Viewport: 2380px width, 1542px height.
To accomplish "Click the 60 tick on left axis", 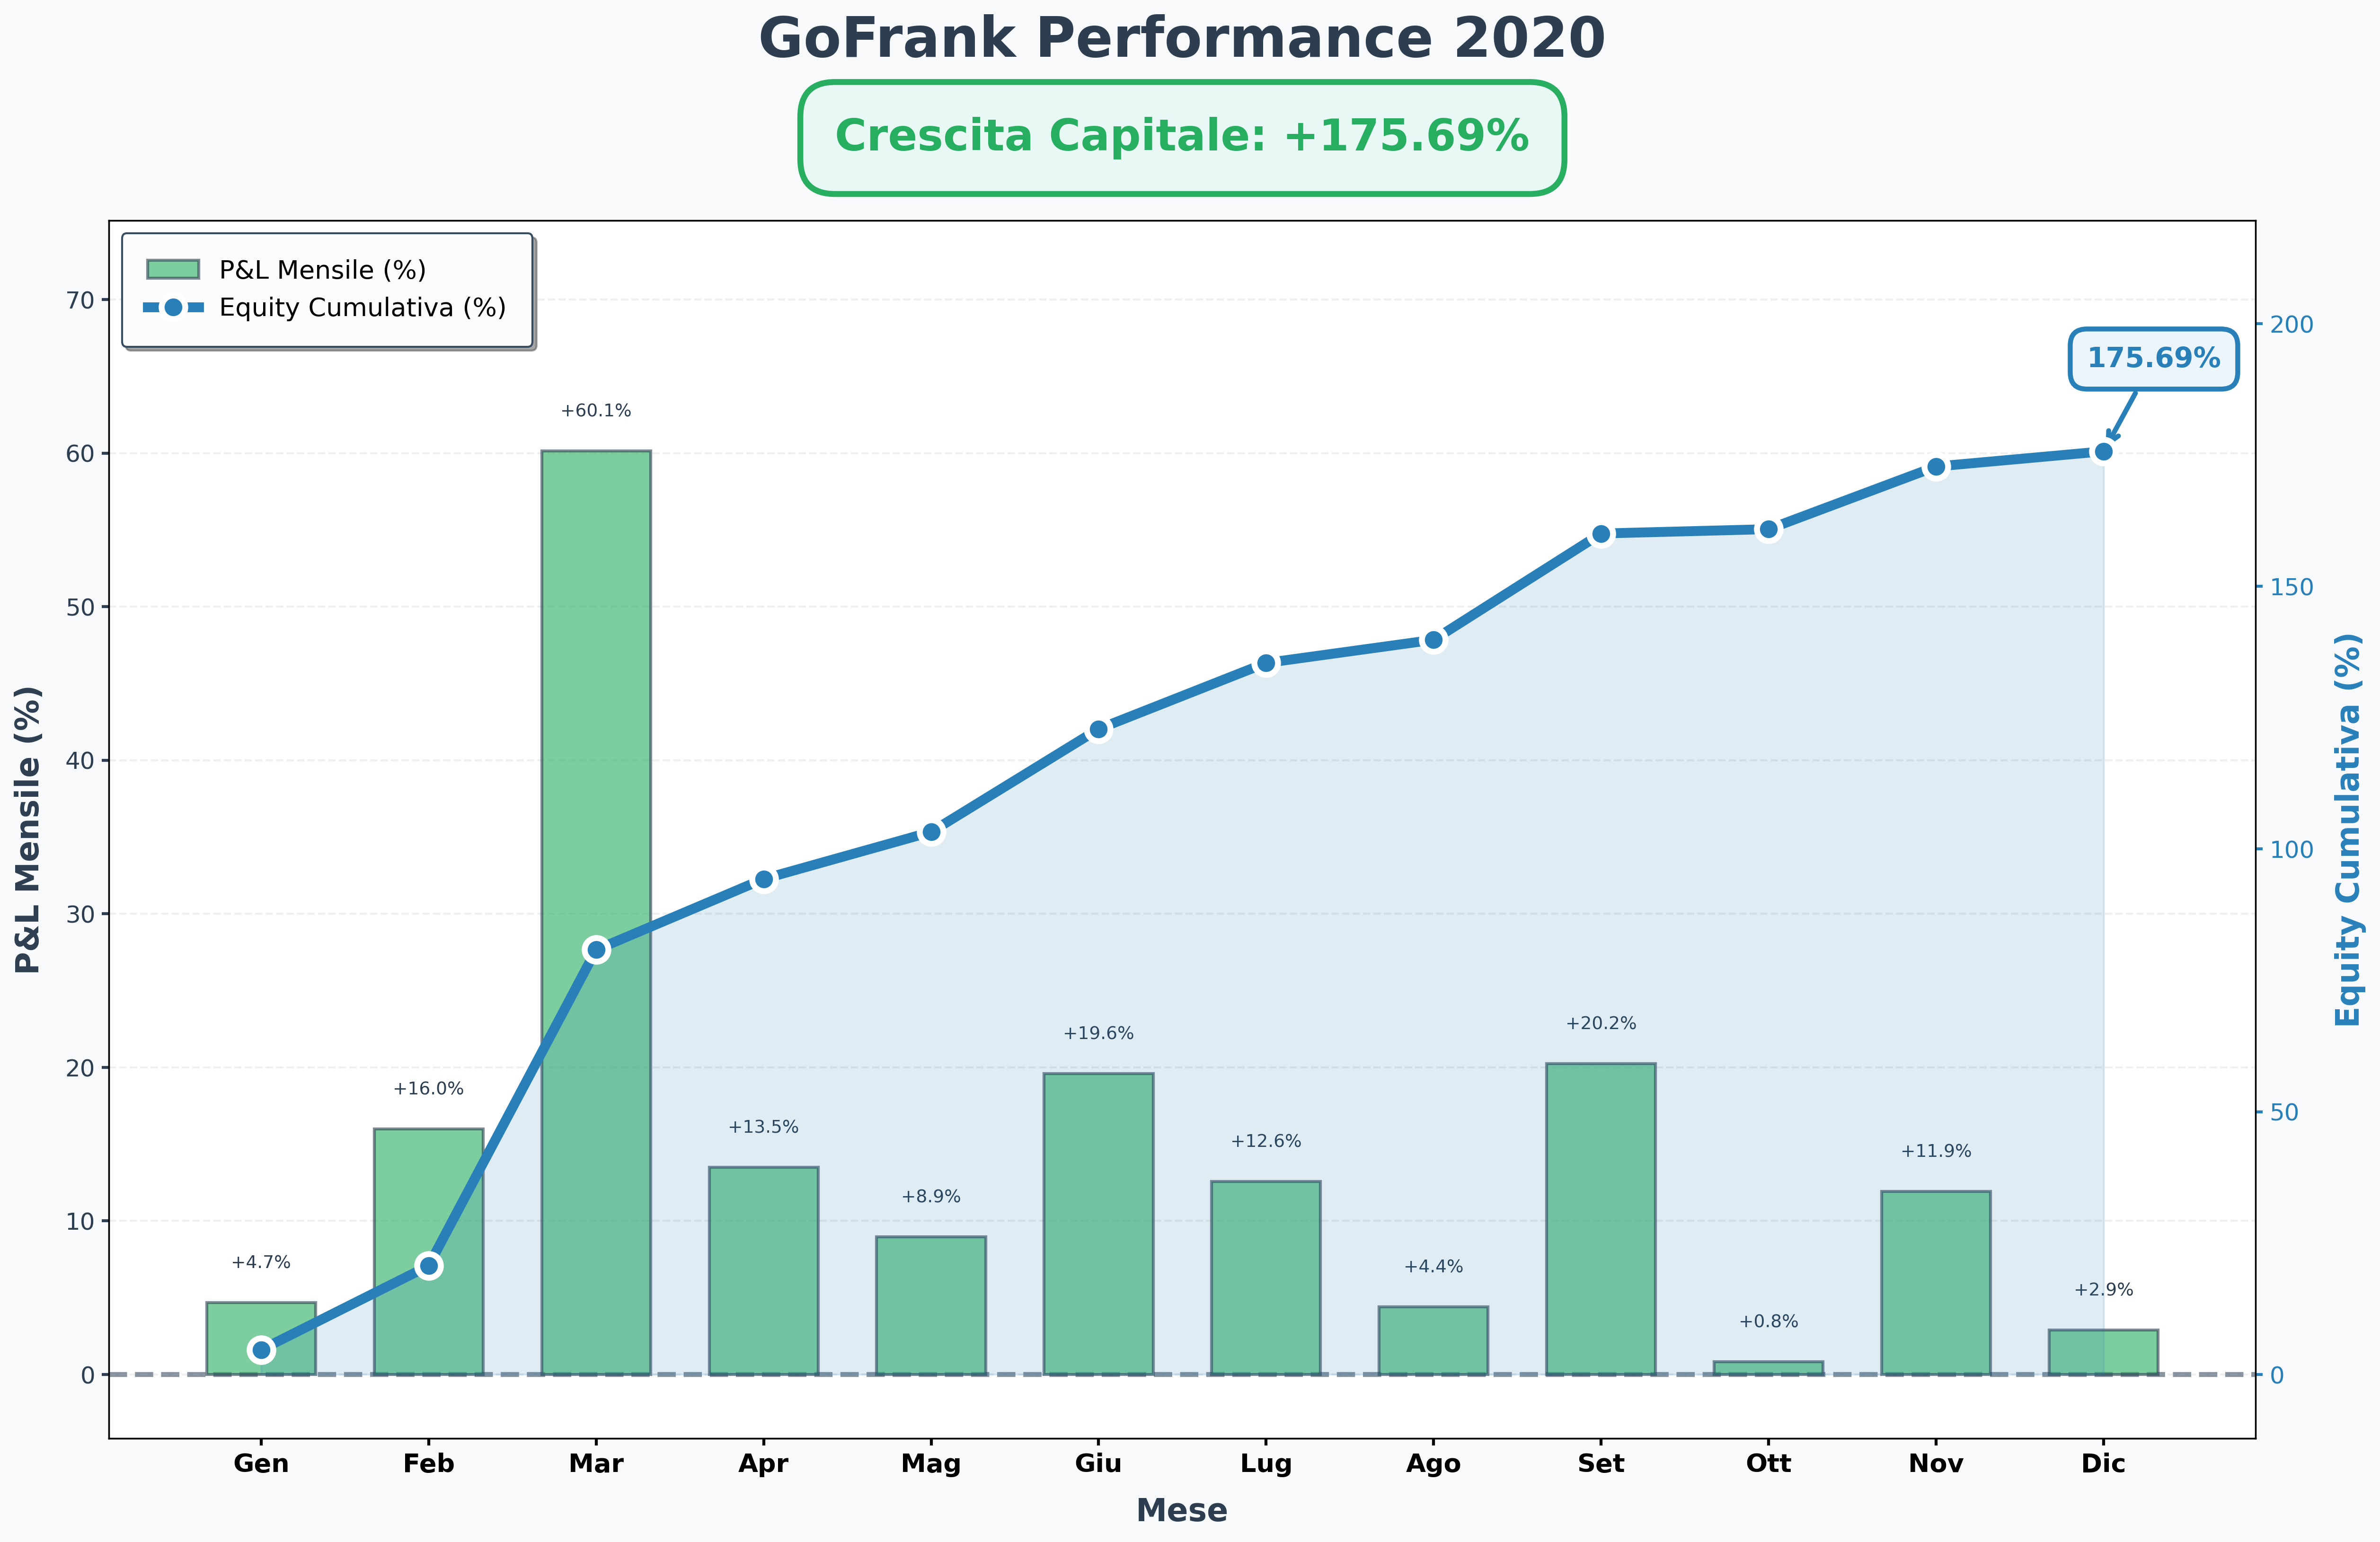I will 82,454.
